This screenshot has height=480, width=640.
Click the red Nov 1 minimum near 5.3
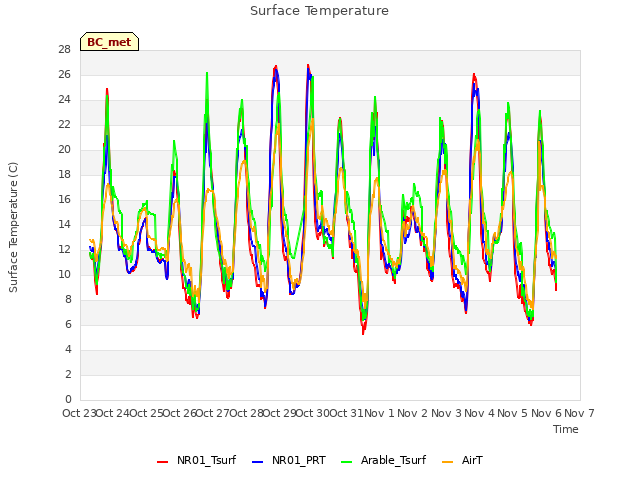pyautogui.click(x=363, y=333)
